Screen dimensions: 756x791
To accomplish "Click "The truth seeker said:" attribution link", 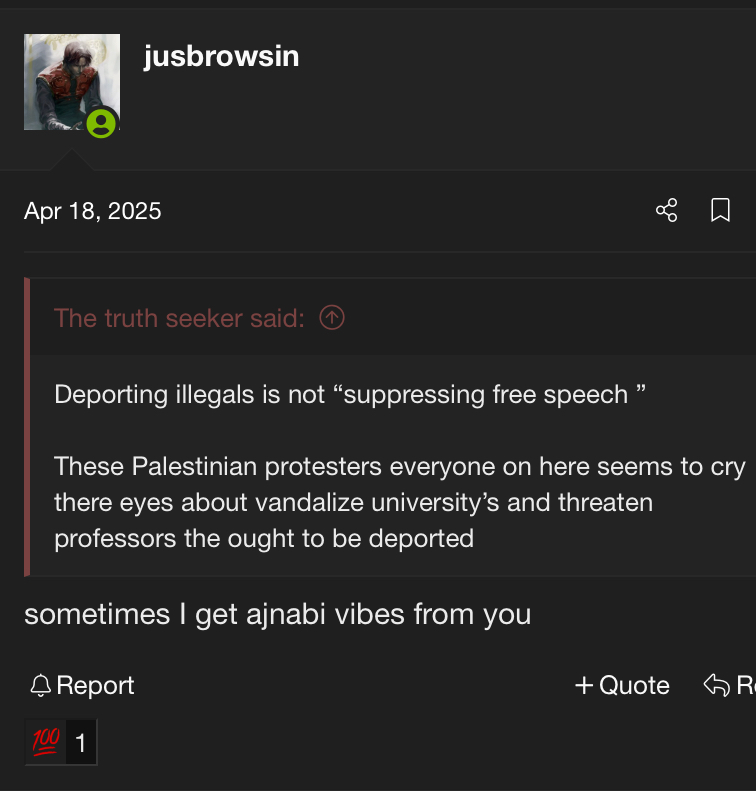I will [179, 318].
